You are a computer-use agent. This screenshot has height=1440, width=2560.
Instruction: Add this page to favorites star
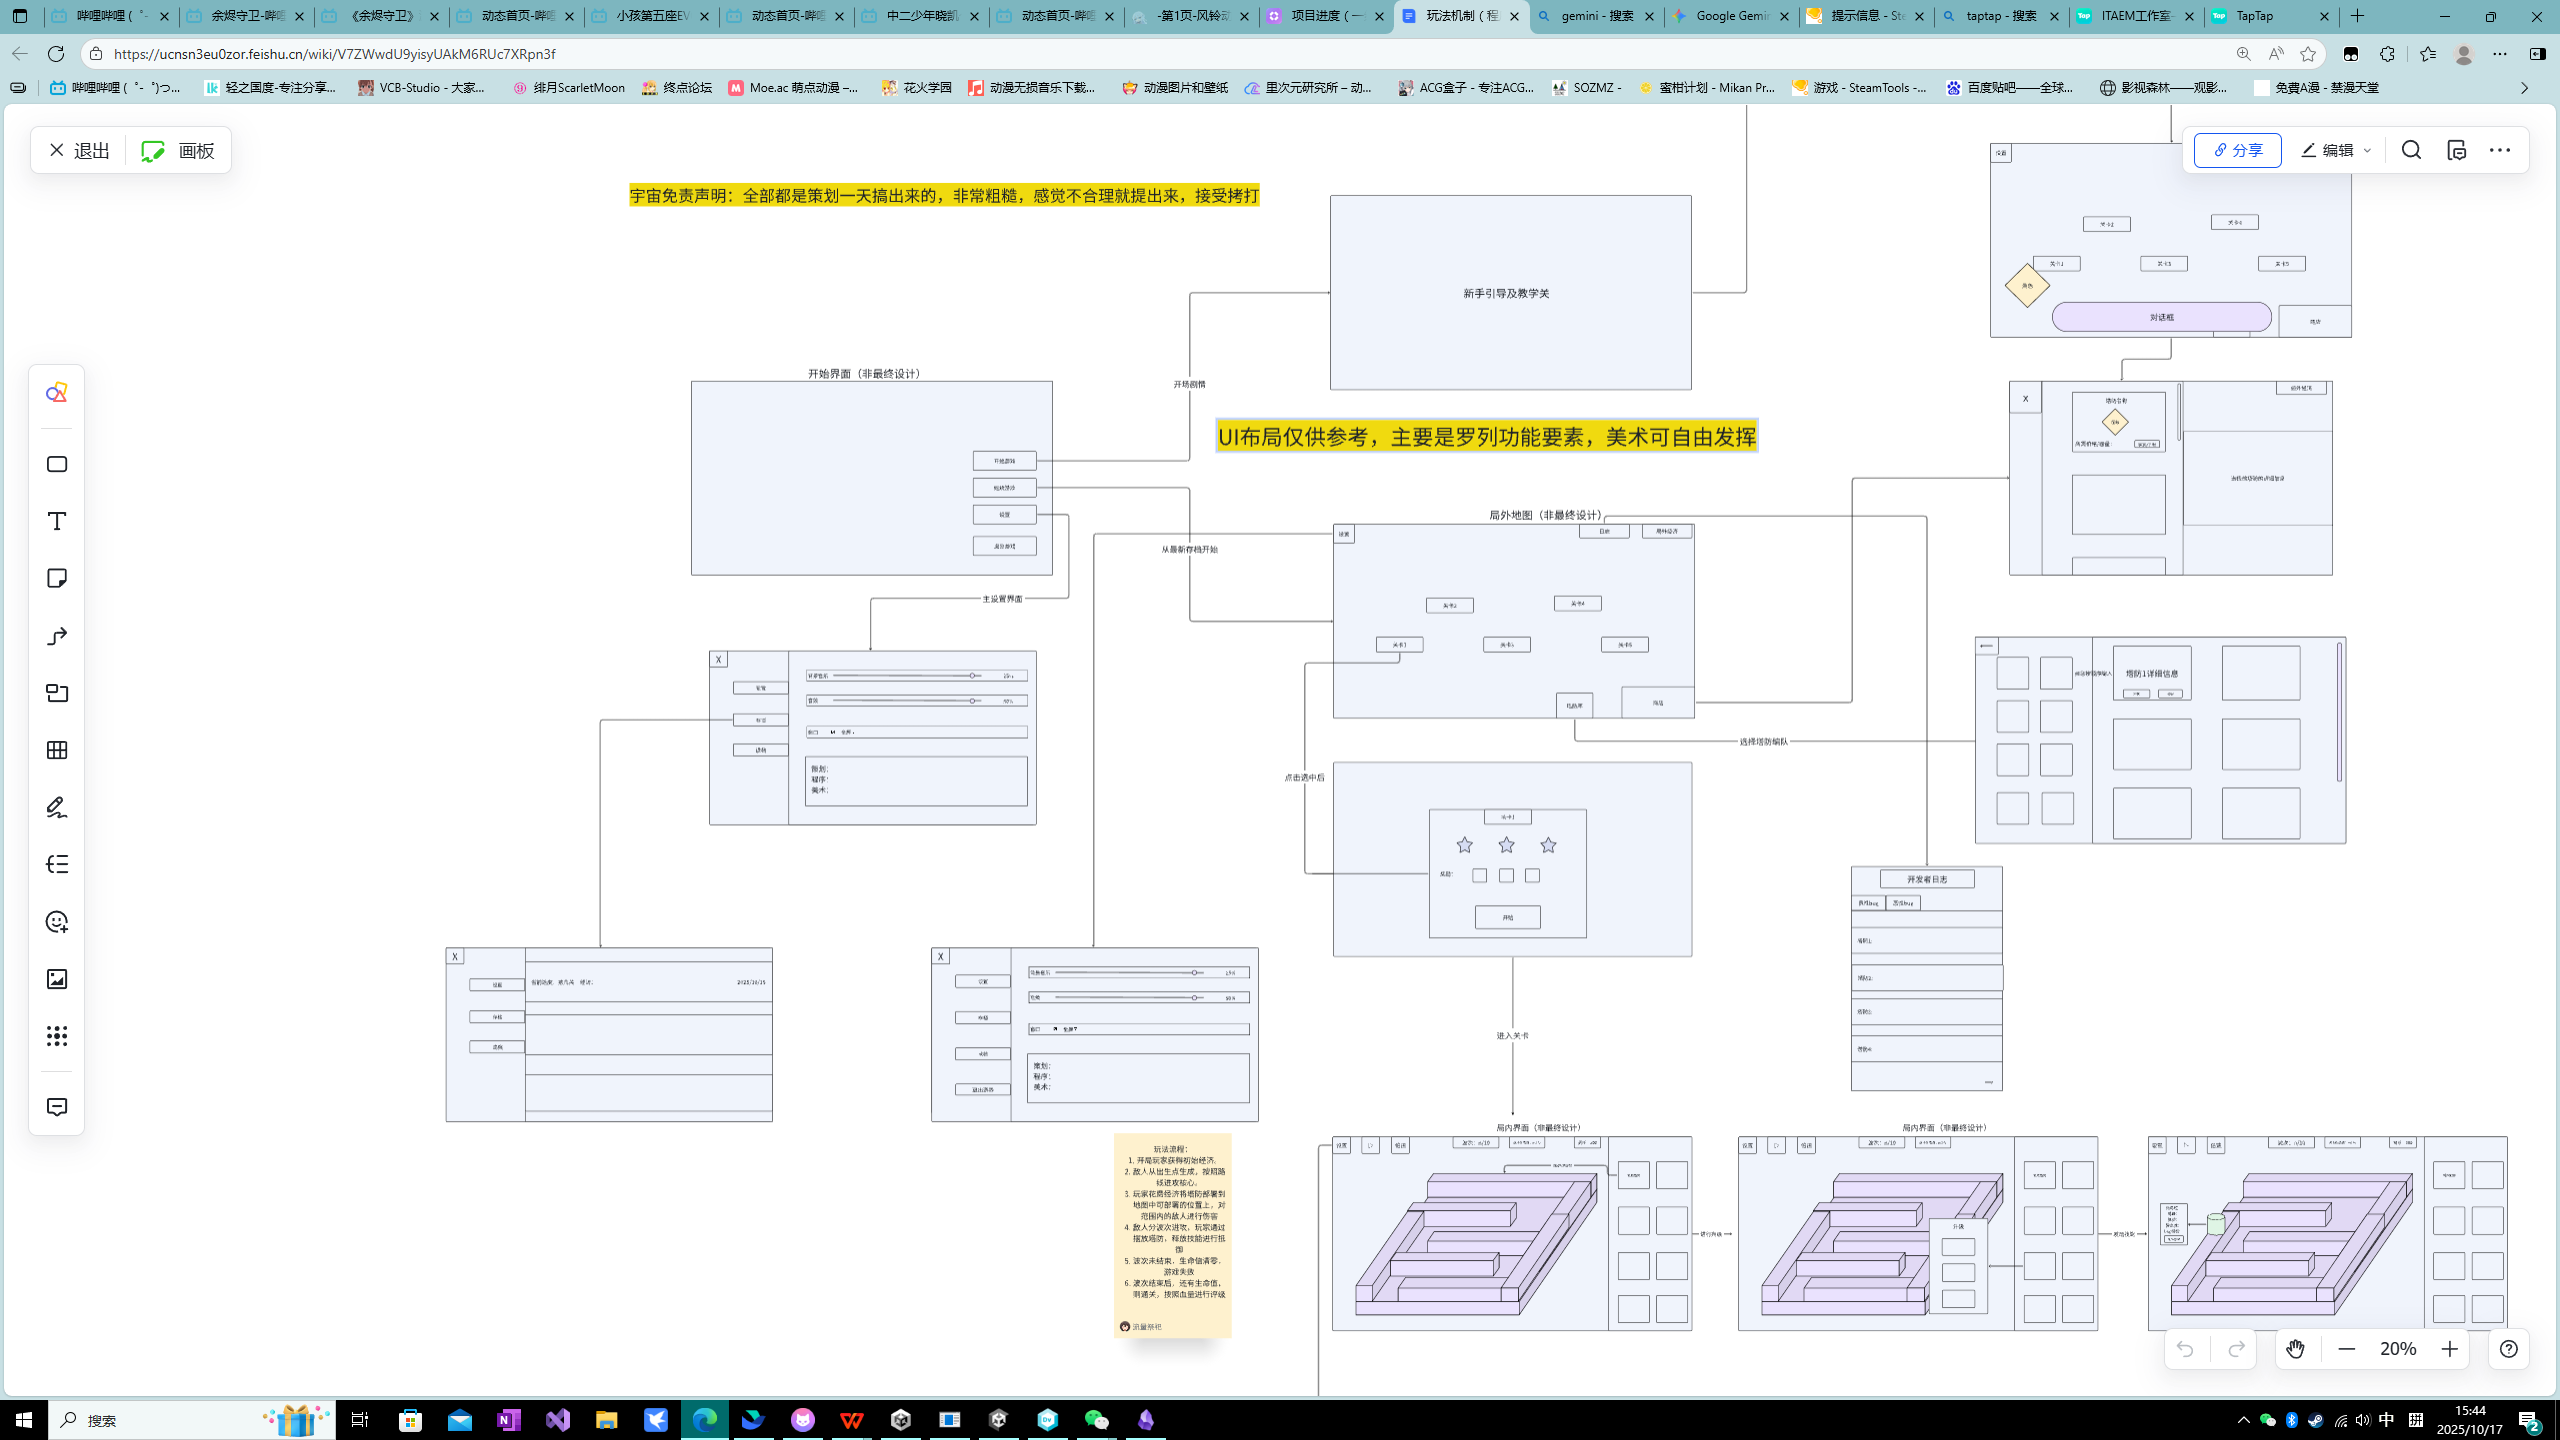click(2307, 54)
